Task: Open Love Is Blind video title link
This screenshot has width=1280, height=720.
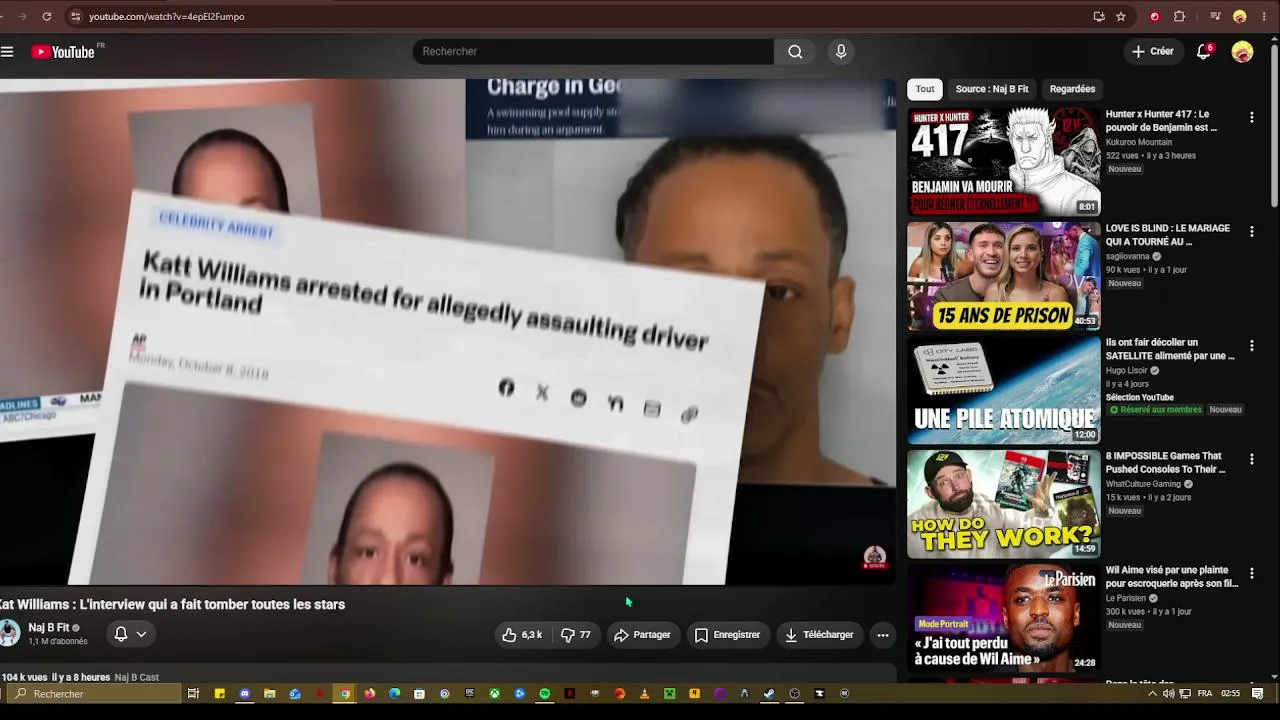Action: (x=1168, y=235)
